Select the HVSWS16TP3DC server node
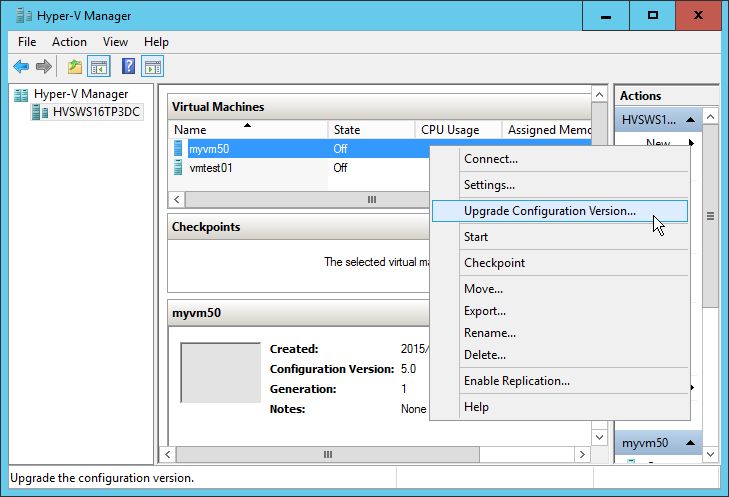This screenshot has width=729, height=497. coord(96,112)
